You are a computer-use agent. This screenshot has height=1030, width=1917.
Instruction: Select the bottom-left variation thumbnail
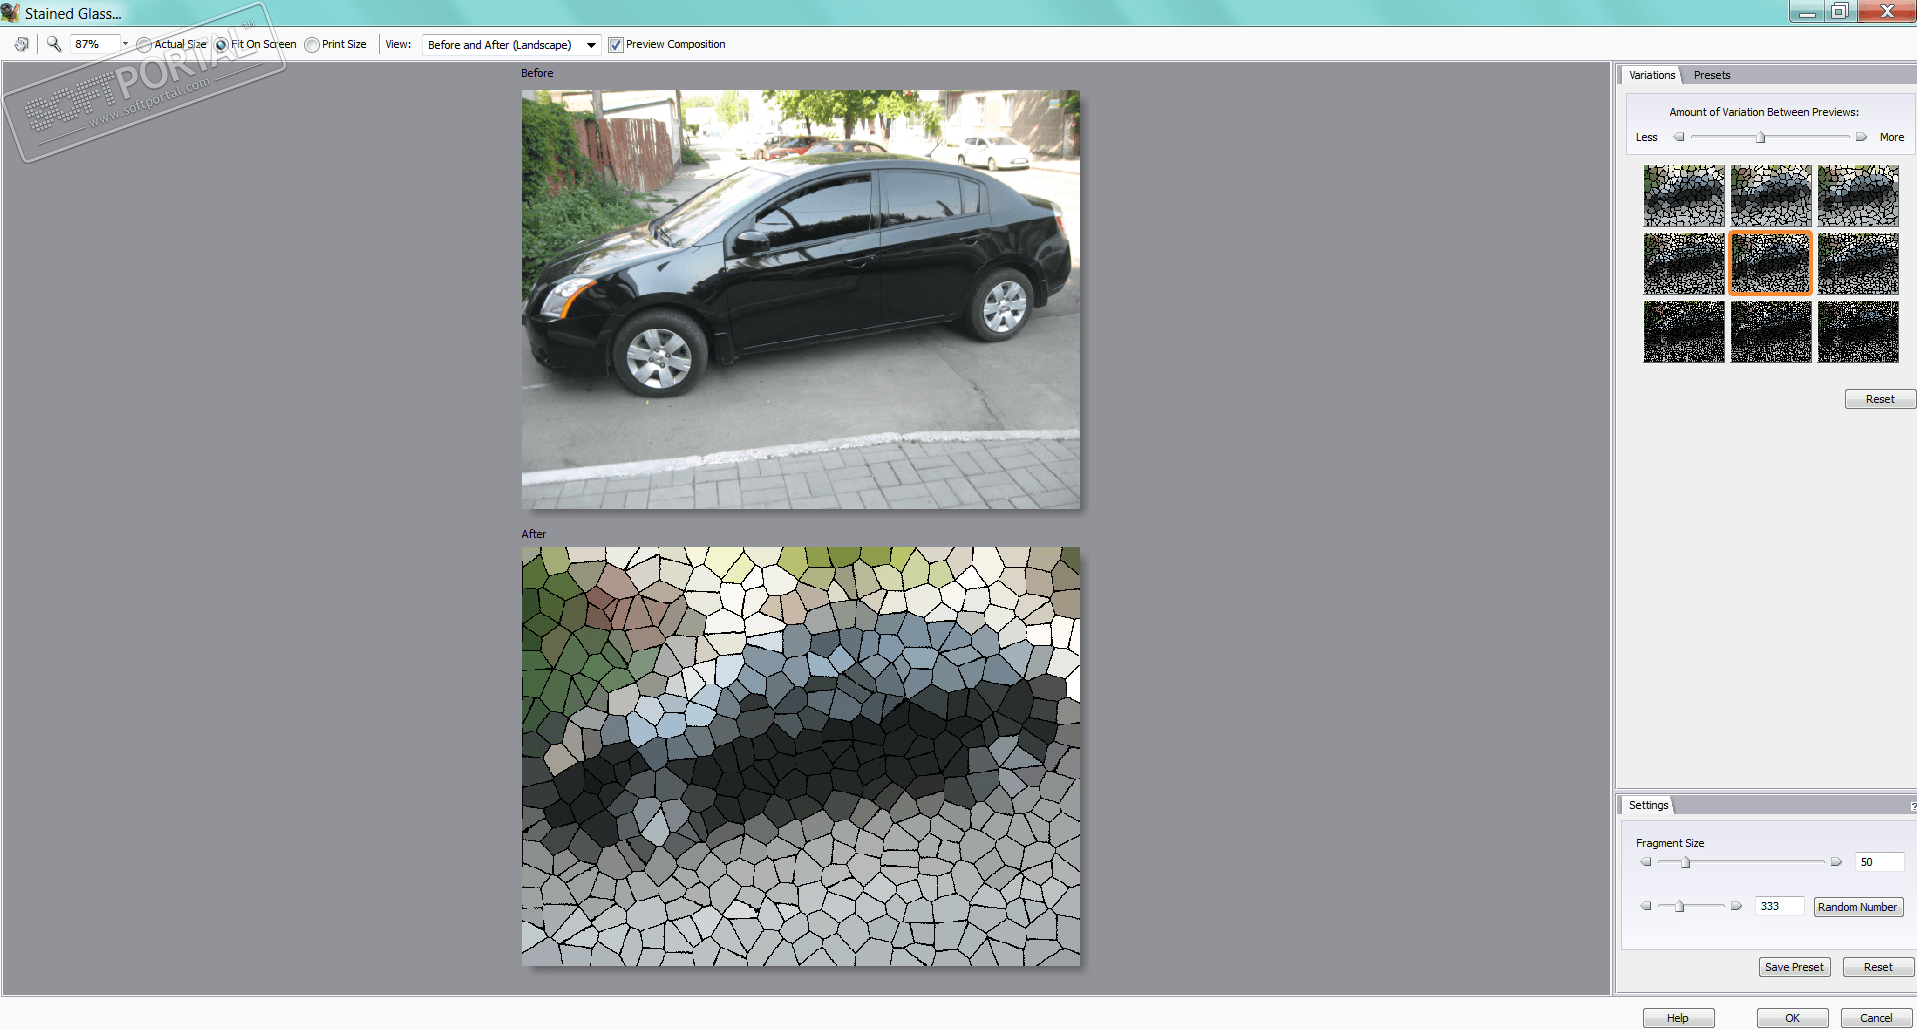(1684, 332)
